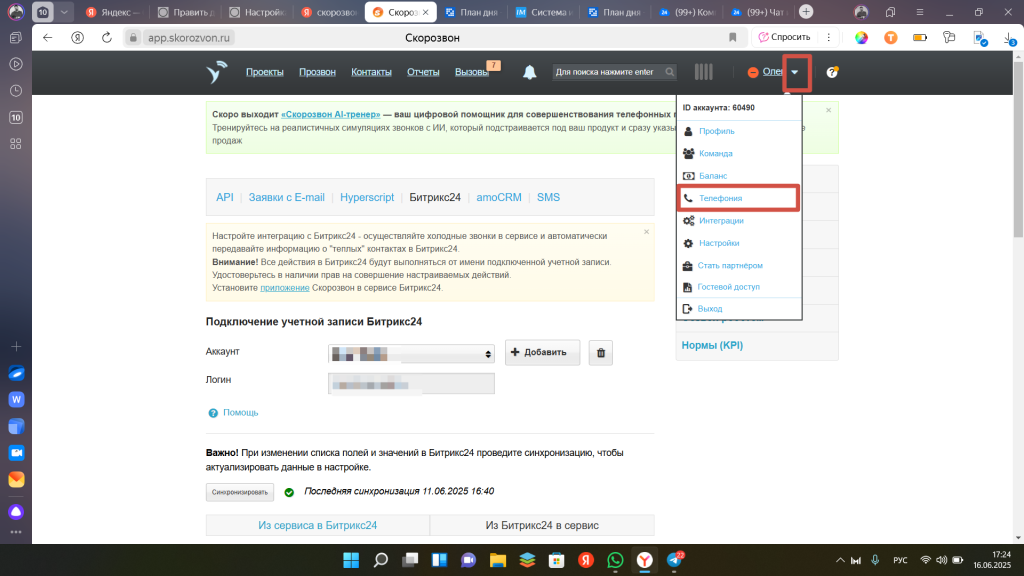Click the grid apps icon in the sidebar
Screen dimensions: 1024x576
(x=16, y=144)
